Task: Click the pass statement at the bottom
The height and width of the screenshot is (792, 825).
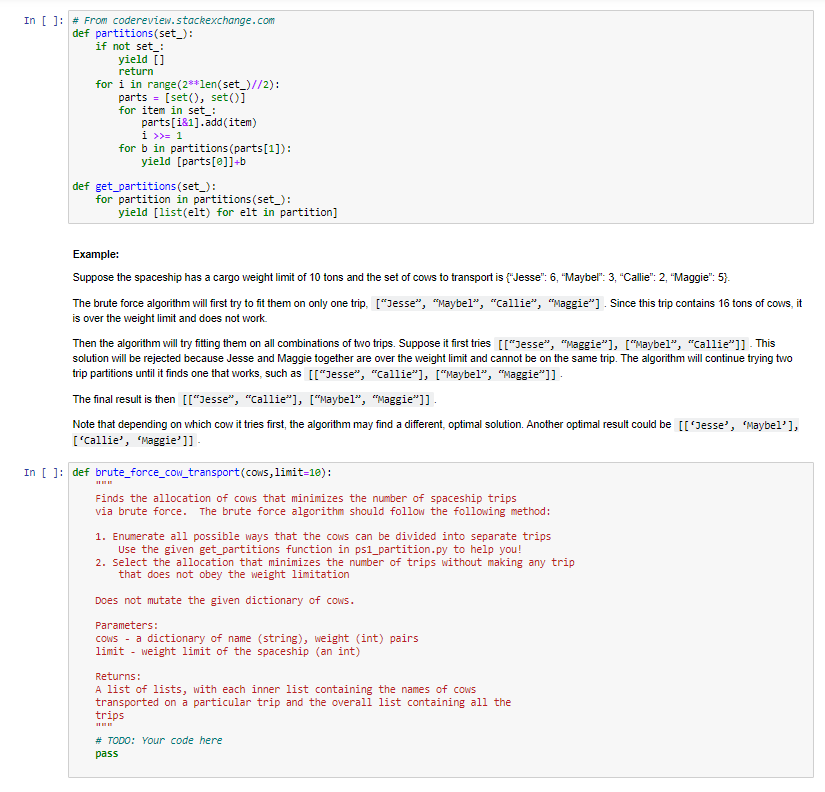Action: pyautogui.click(x=106, y=753)
